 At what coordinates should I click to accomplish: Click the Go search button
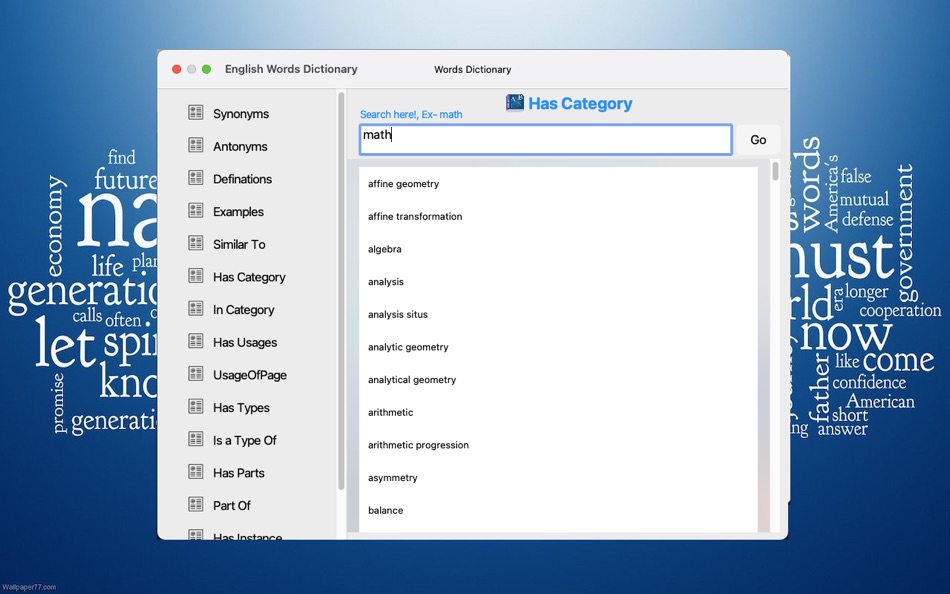pyautogui.click(x=758, y=140)
